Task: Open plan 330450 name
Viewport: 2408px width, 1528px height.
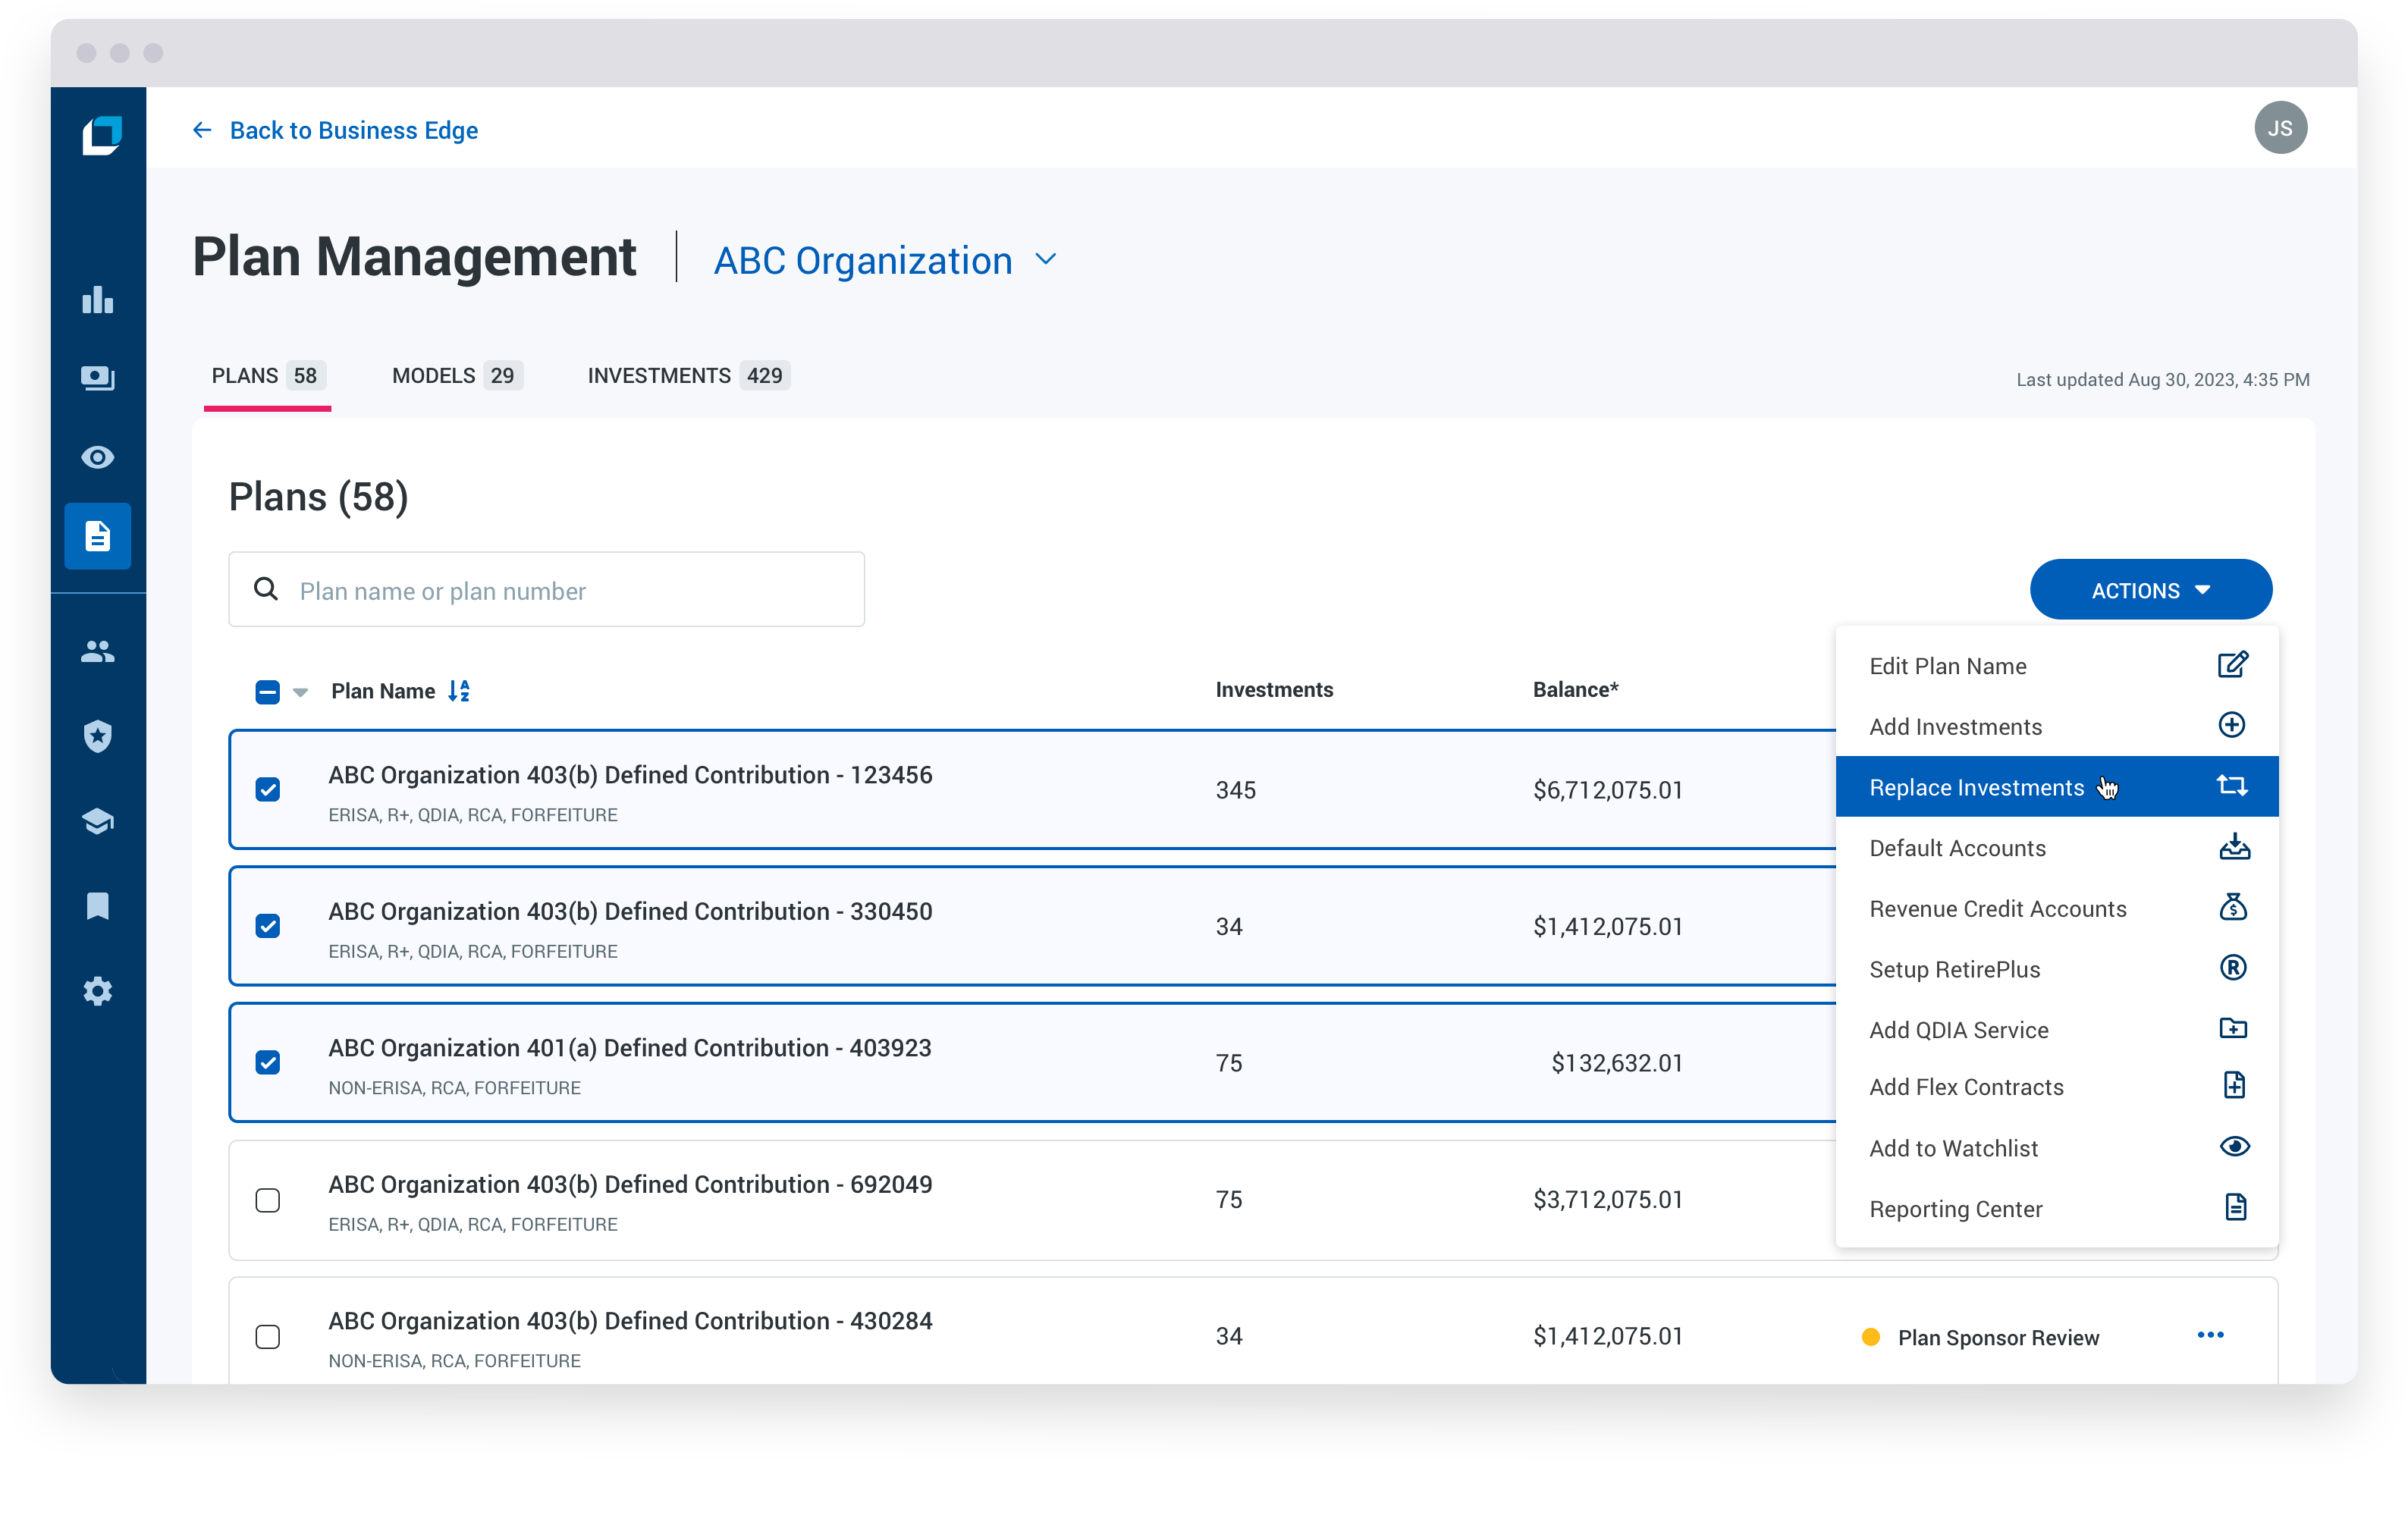Action: (x=630, y=911)
